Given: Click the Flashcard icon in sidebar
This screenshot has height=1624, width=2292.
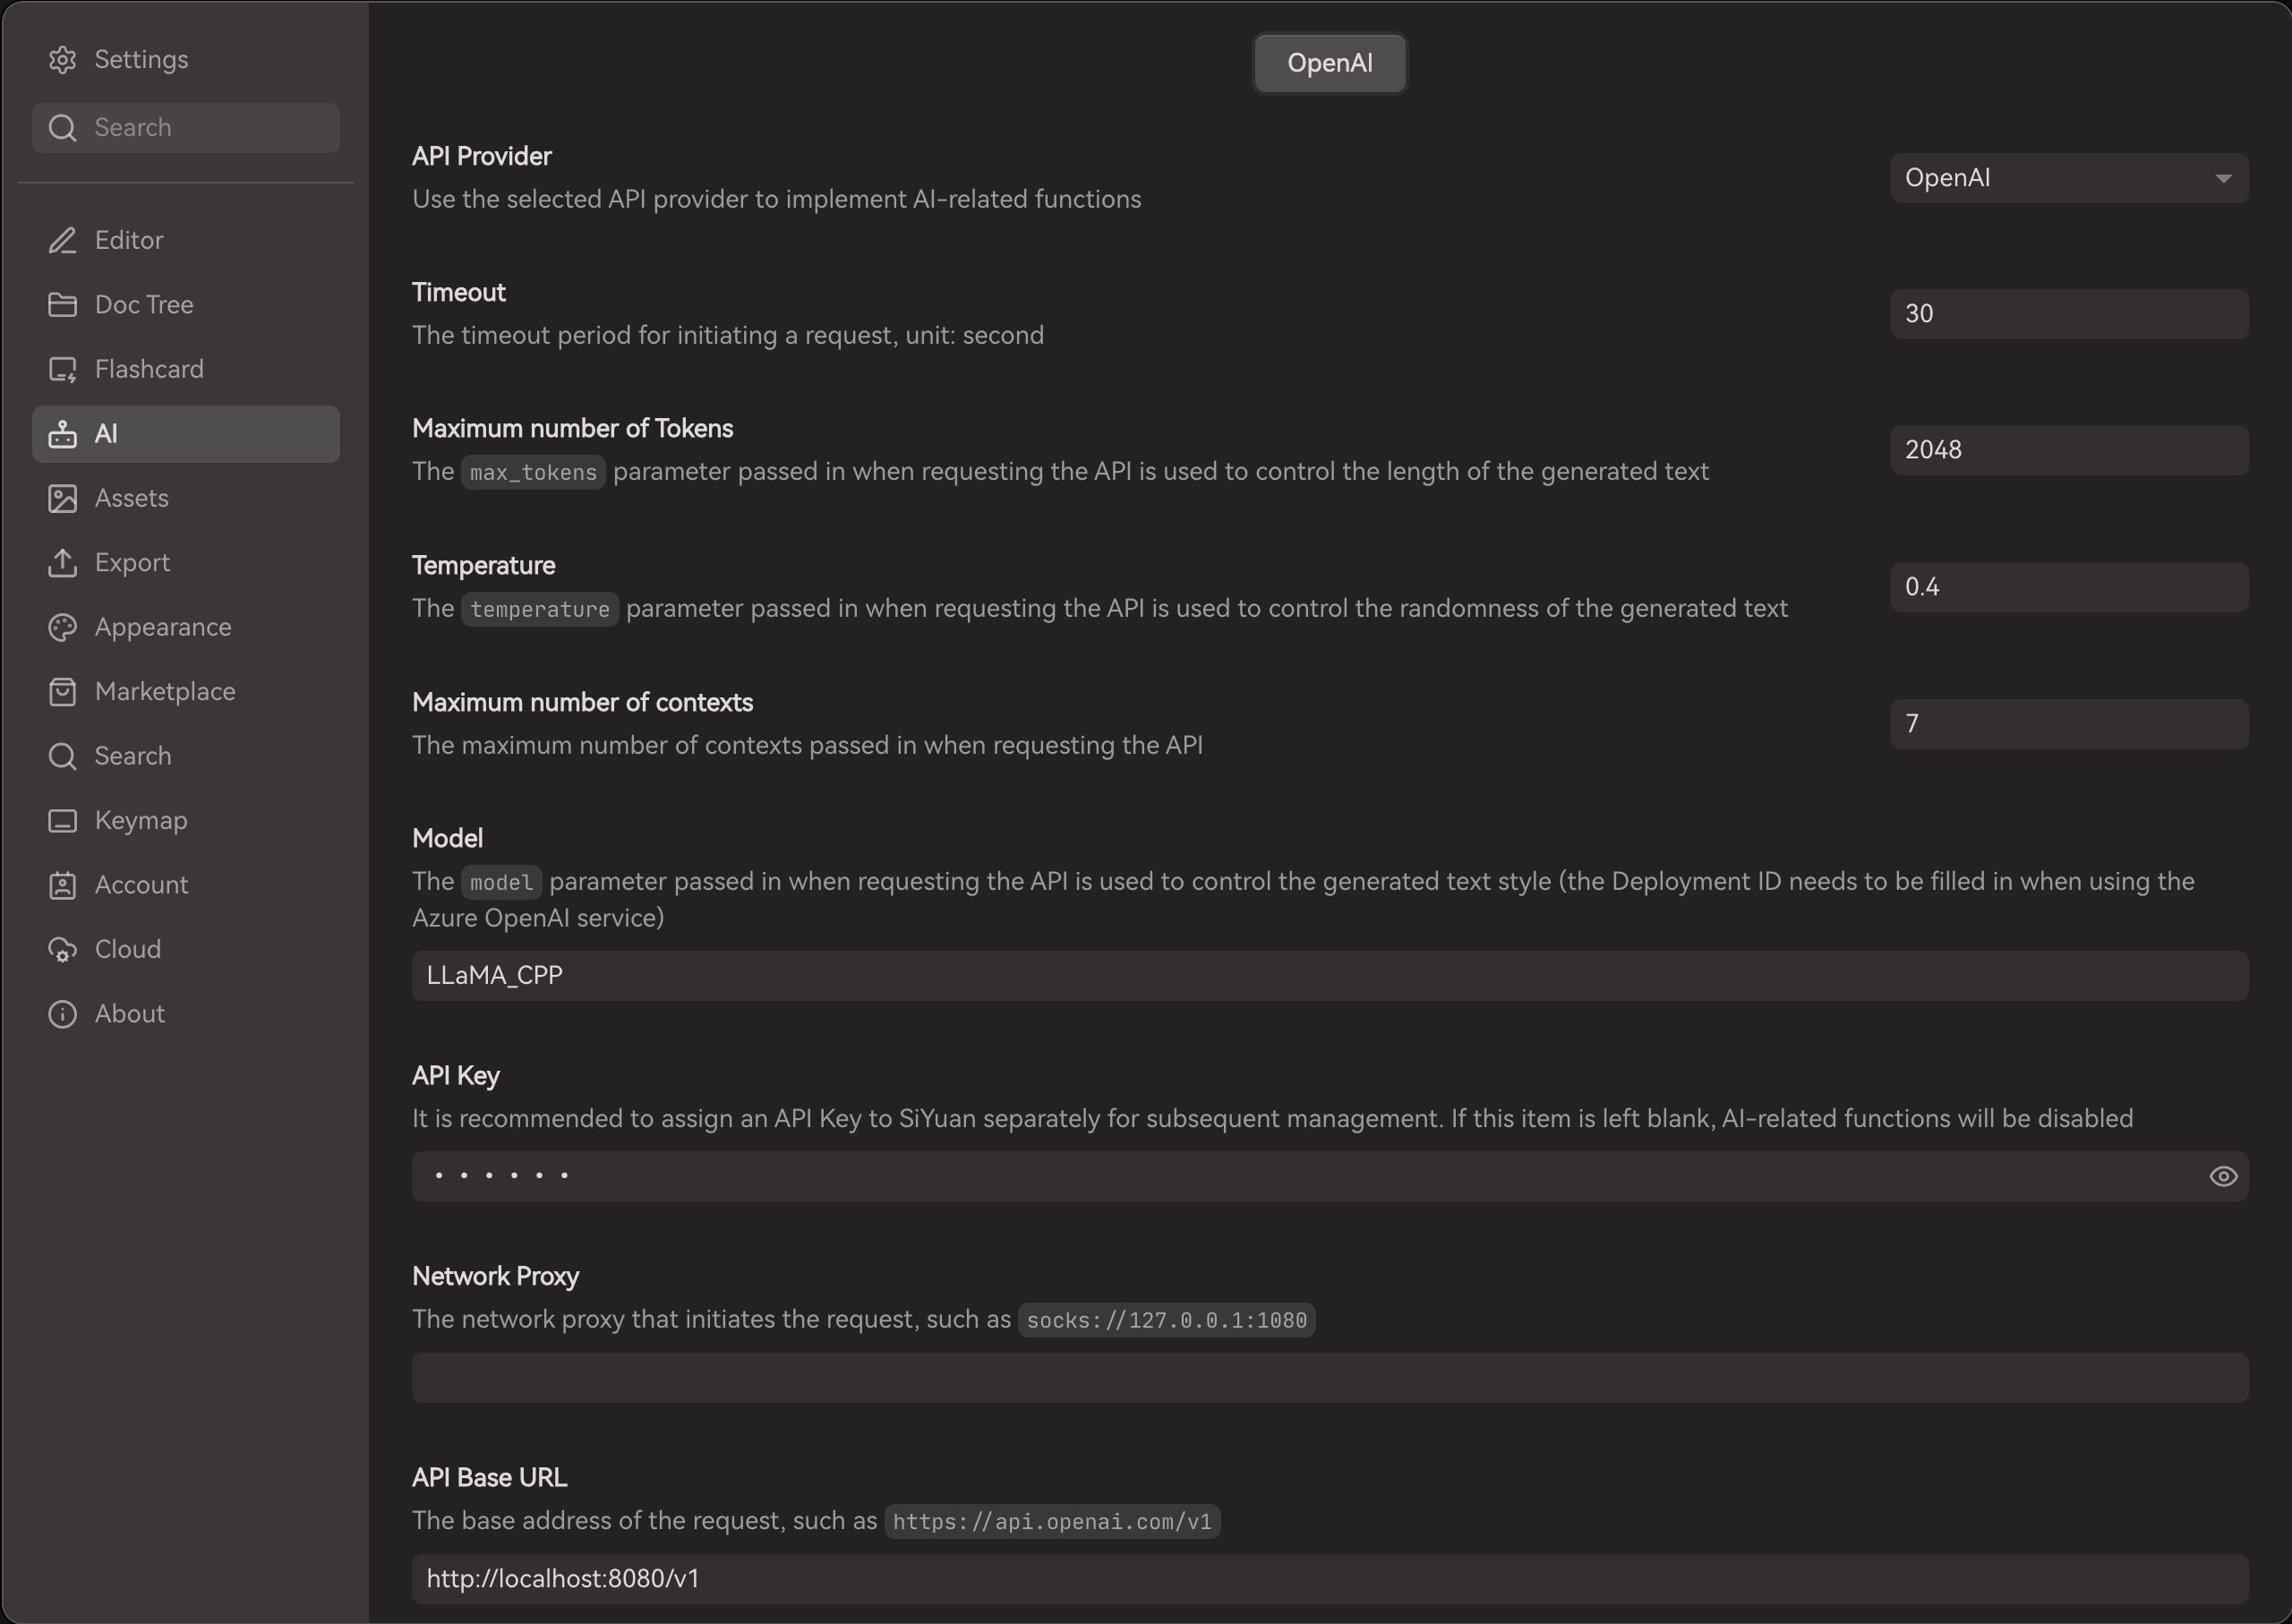Looking at the screenshot, I should pos(62,369).
